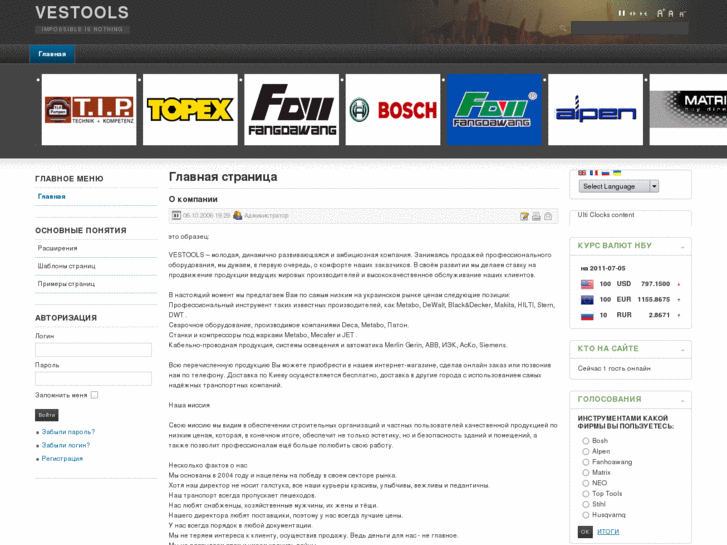Select the Bosh poll option
727x545 pixels.
(x=586, y=441)
